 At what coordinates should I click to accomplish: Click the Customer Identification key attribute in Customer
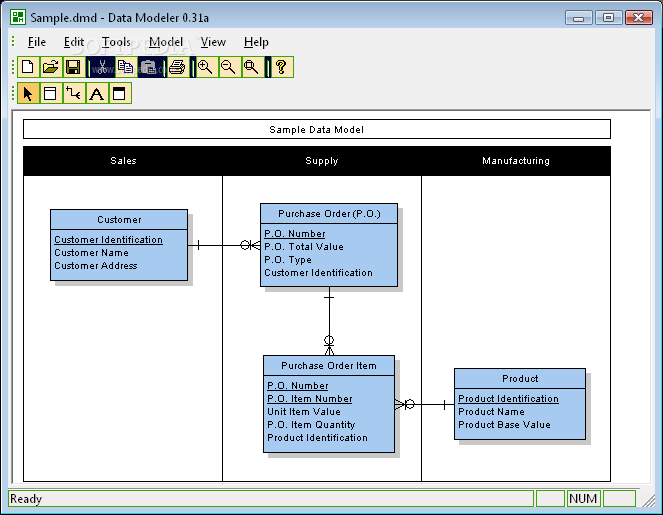108,240
